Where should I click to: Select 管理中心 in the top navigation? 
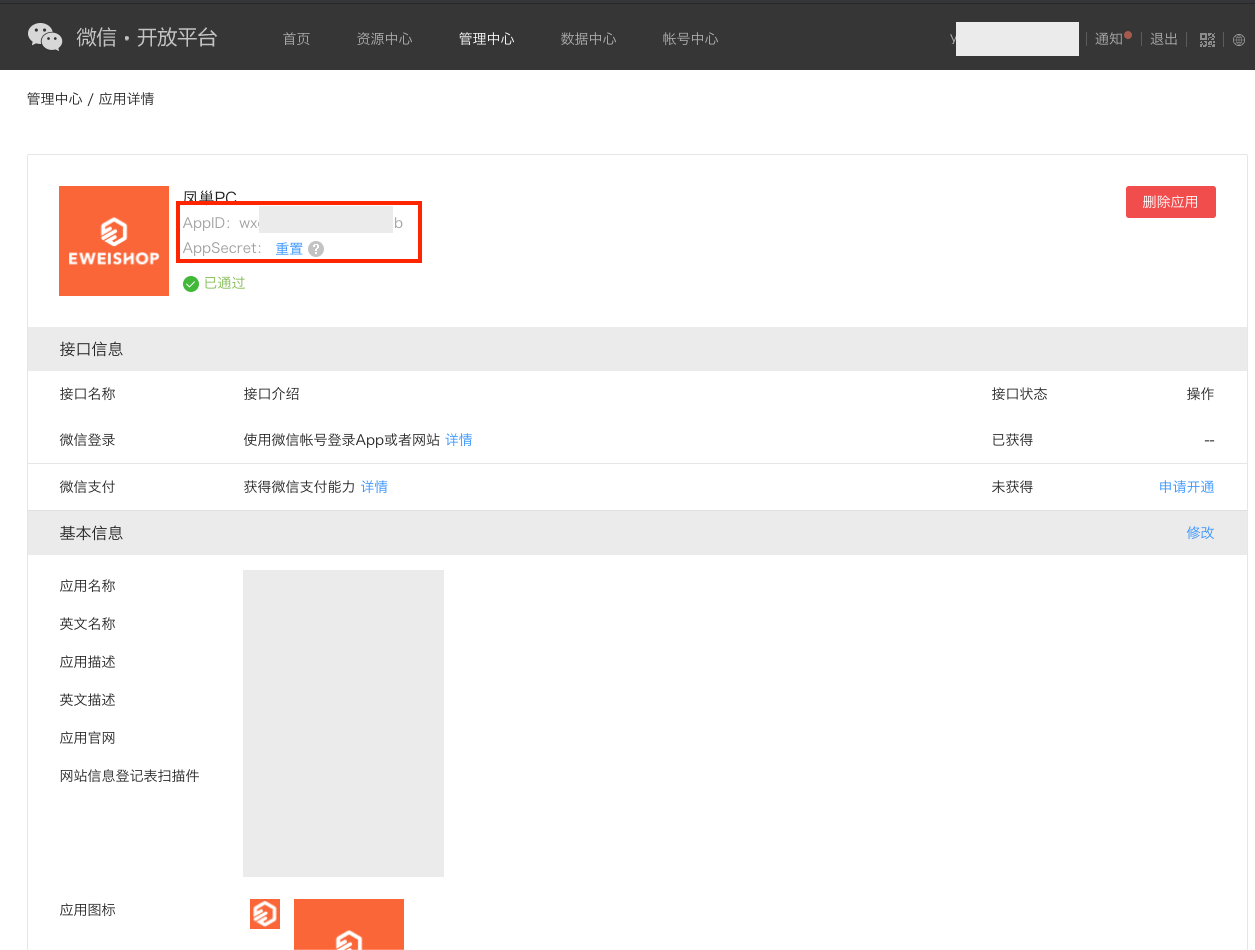tap(487, 39)
